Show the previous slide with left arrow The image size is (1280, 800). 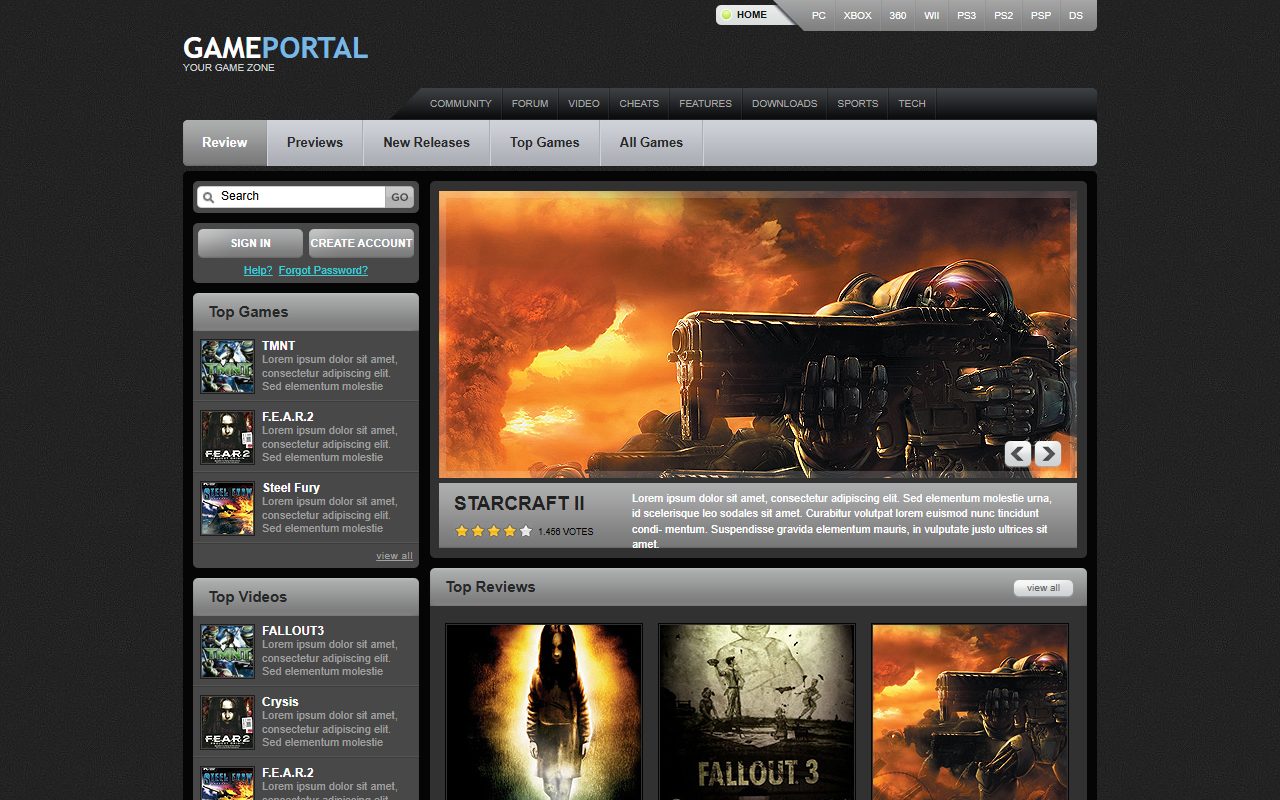coord(1018,454)
